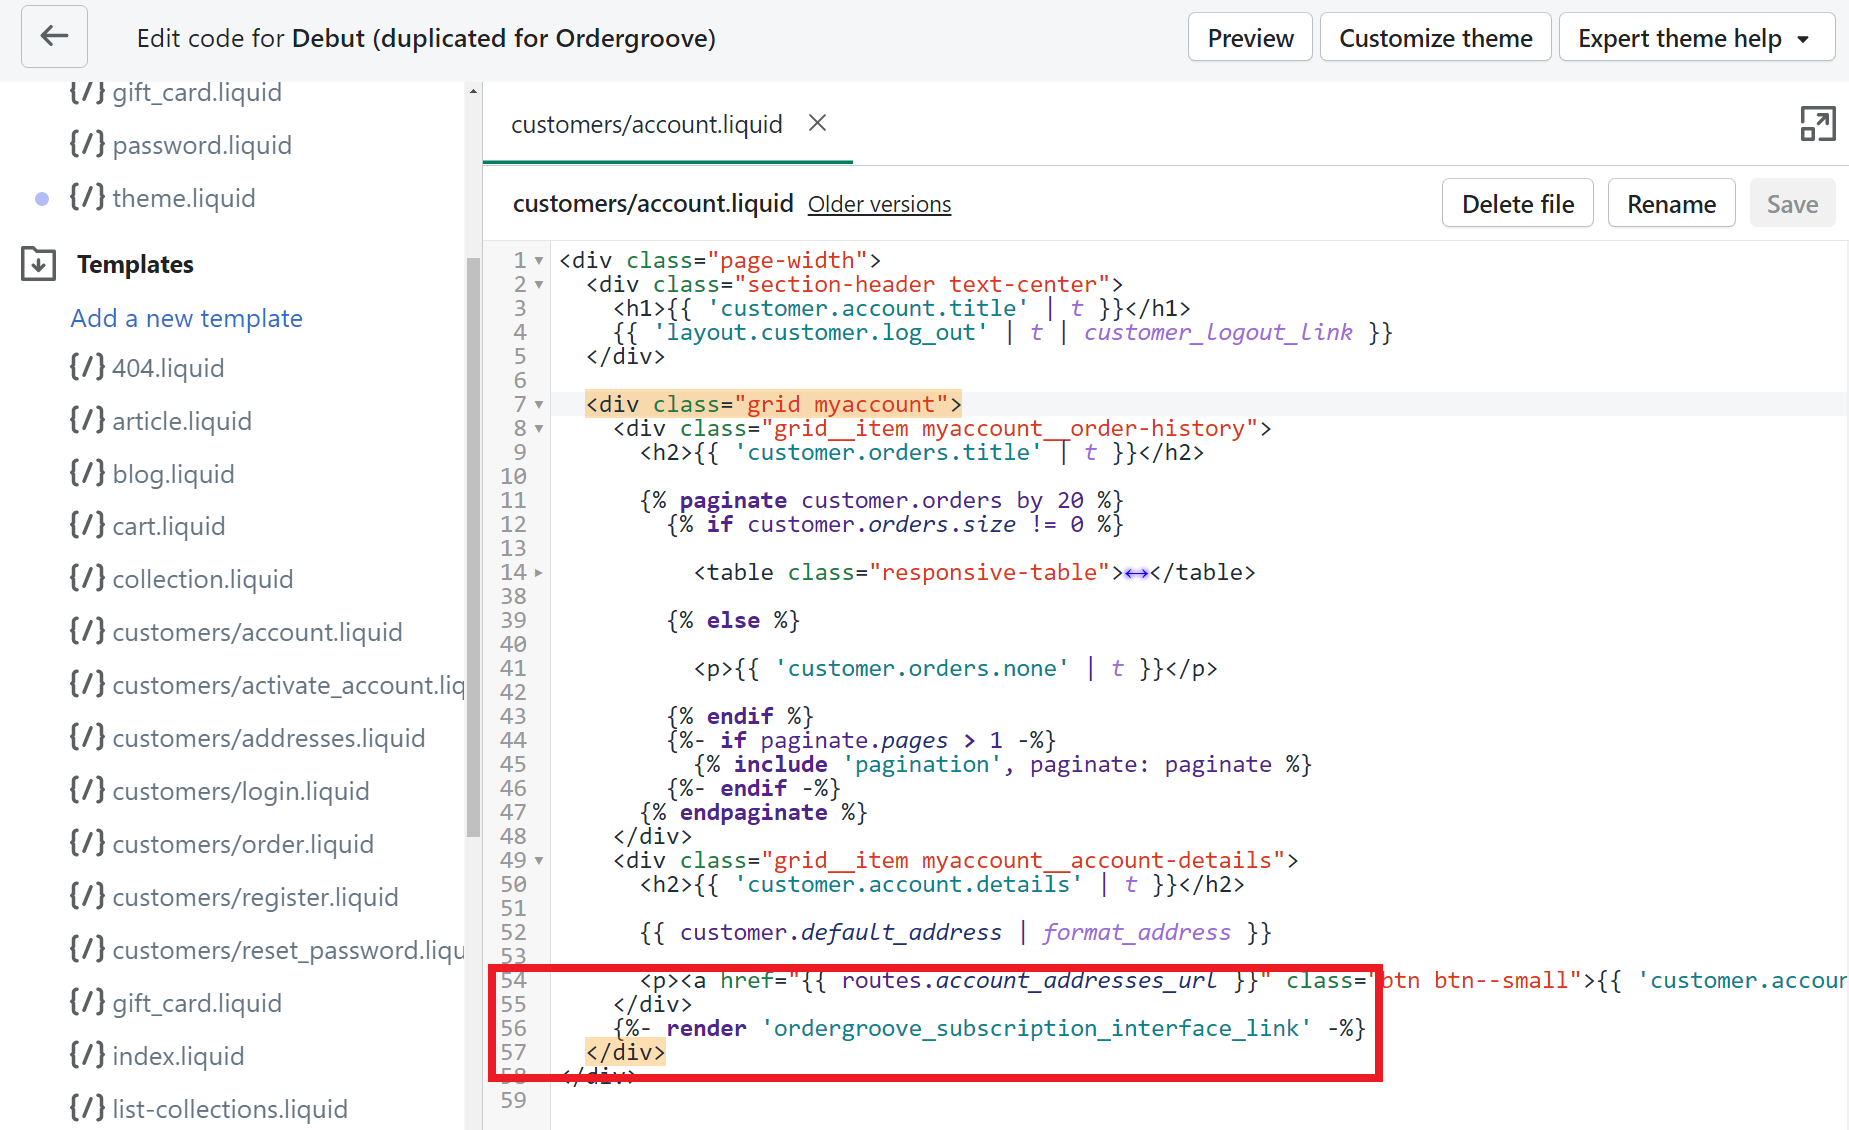
Task: Place cursor on endpaginate line 47
Action: click(x=753, y=812)
